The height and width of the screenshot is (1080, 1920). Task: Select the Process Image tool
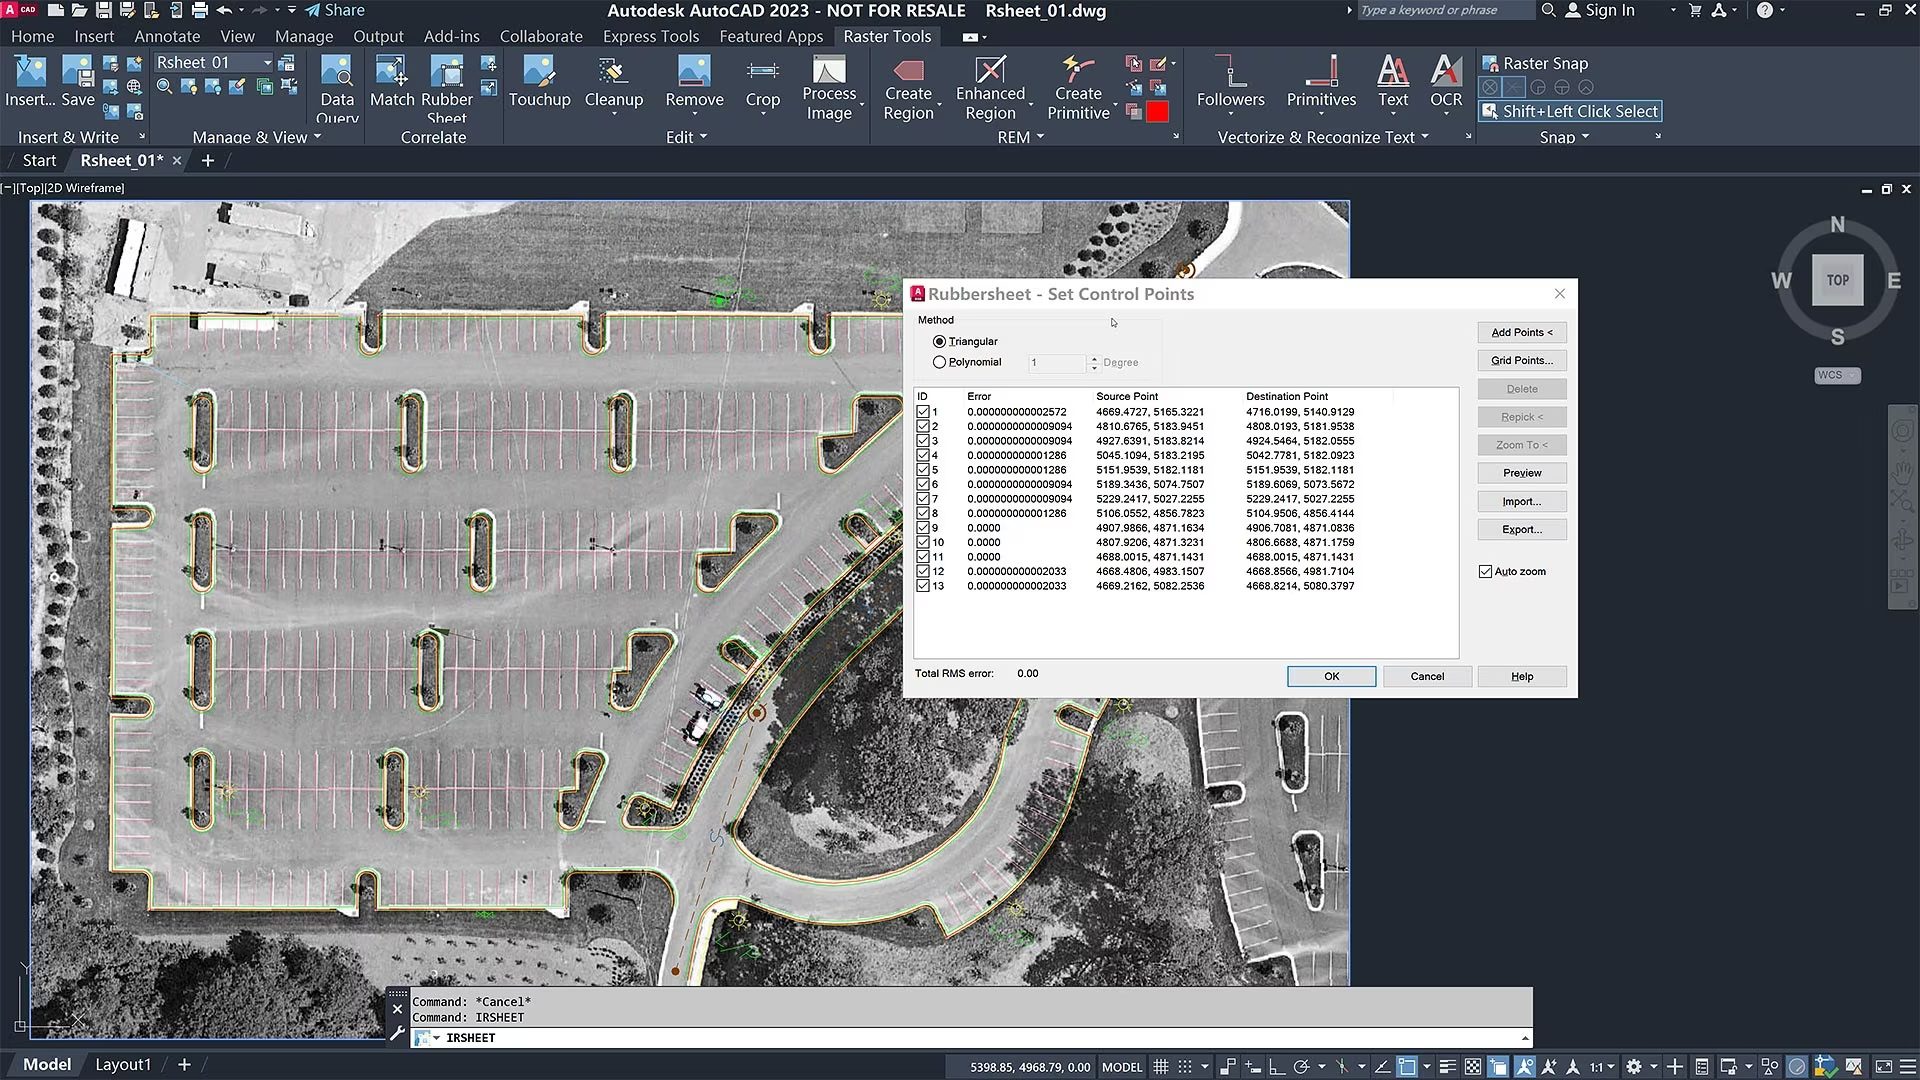(x=831, y=85)
